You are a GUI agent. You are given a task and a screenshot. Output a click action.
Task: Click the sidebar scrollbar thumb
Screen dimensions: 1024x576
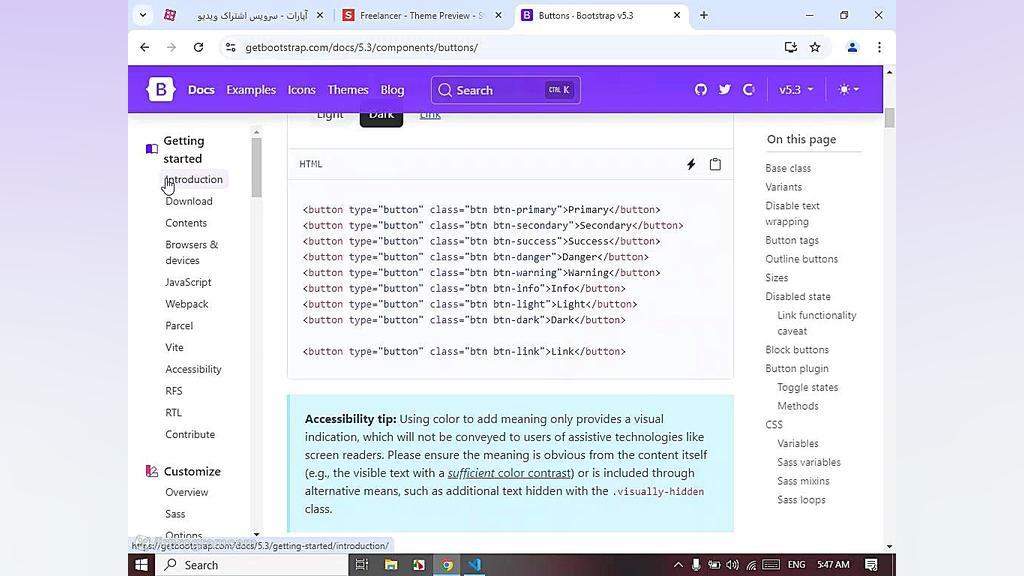click(x=257, y=167)
